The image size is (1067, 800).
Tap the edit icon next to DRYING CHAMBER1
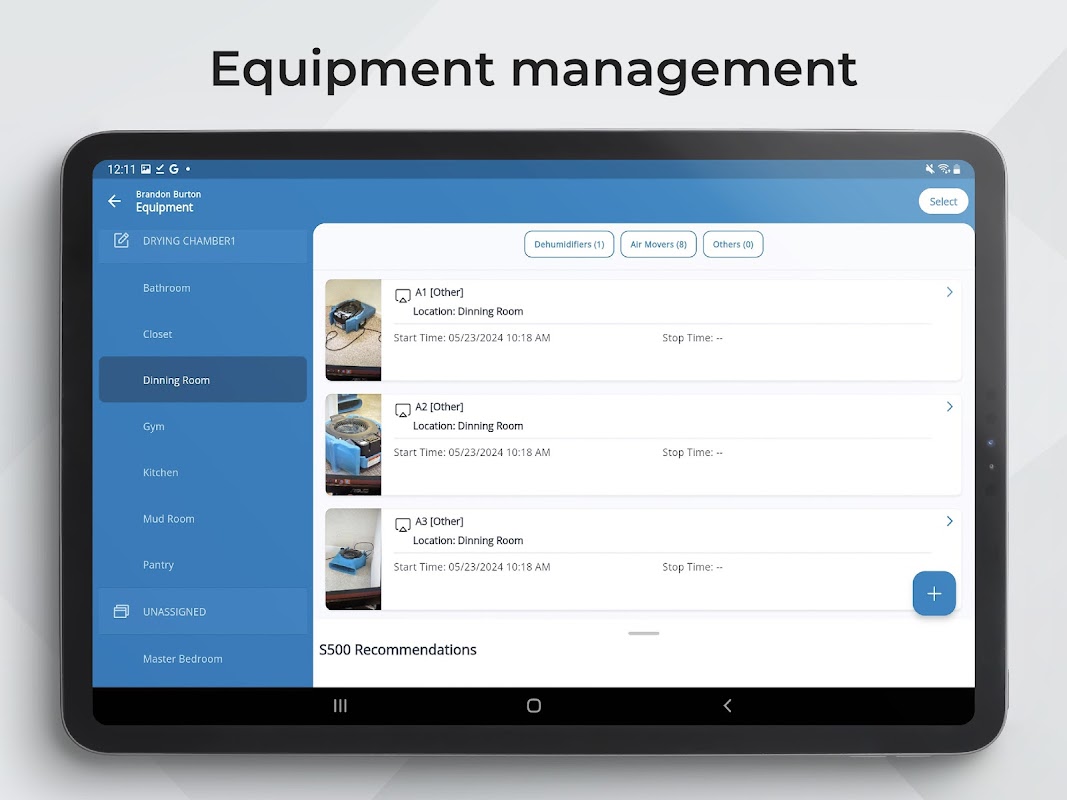tap(121, 240)
